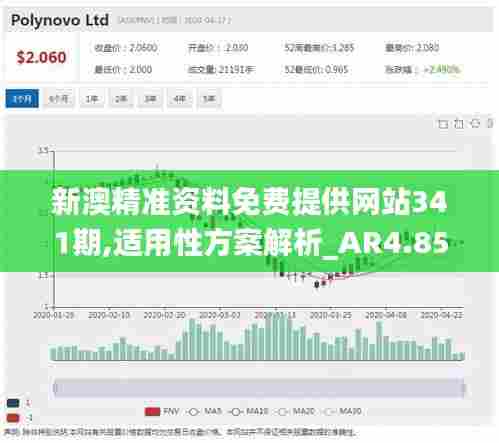Select the 3个月 time range tab
Viewport: 499px width, 443px height.
click(22, 99)
